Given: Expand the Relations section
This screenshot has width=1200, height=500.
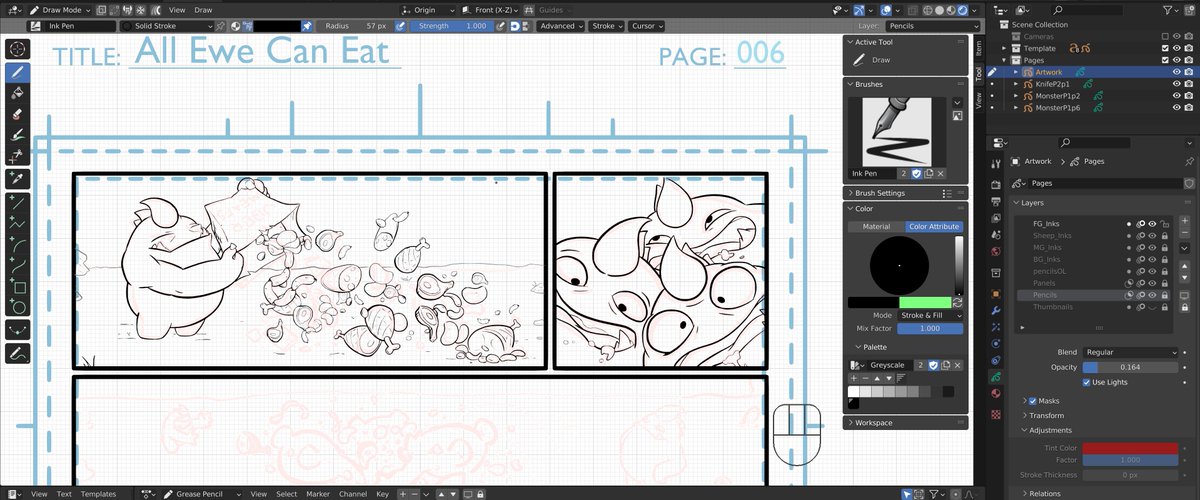Looking at the screenshot, I should [x=1044, y=493].
